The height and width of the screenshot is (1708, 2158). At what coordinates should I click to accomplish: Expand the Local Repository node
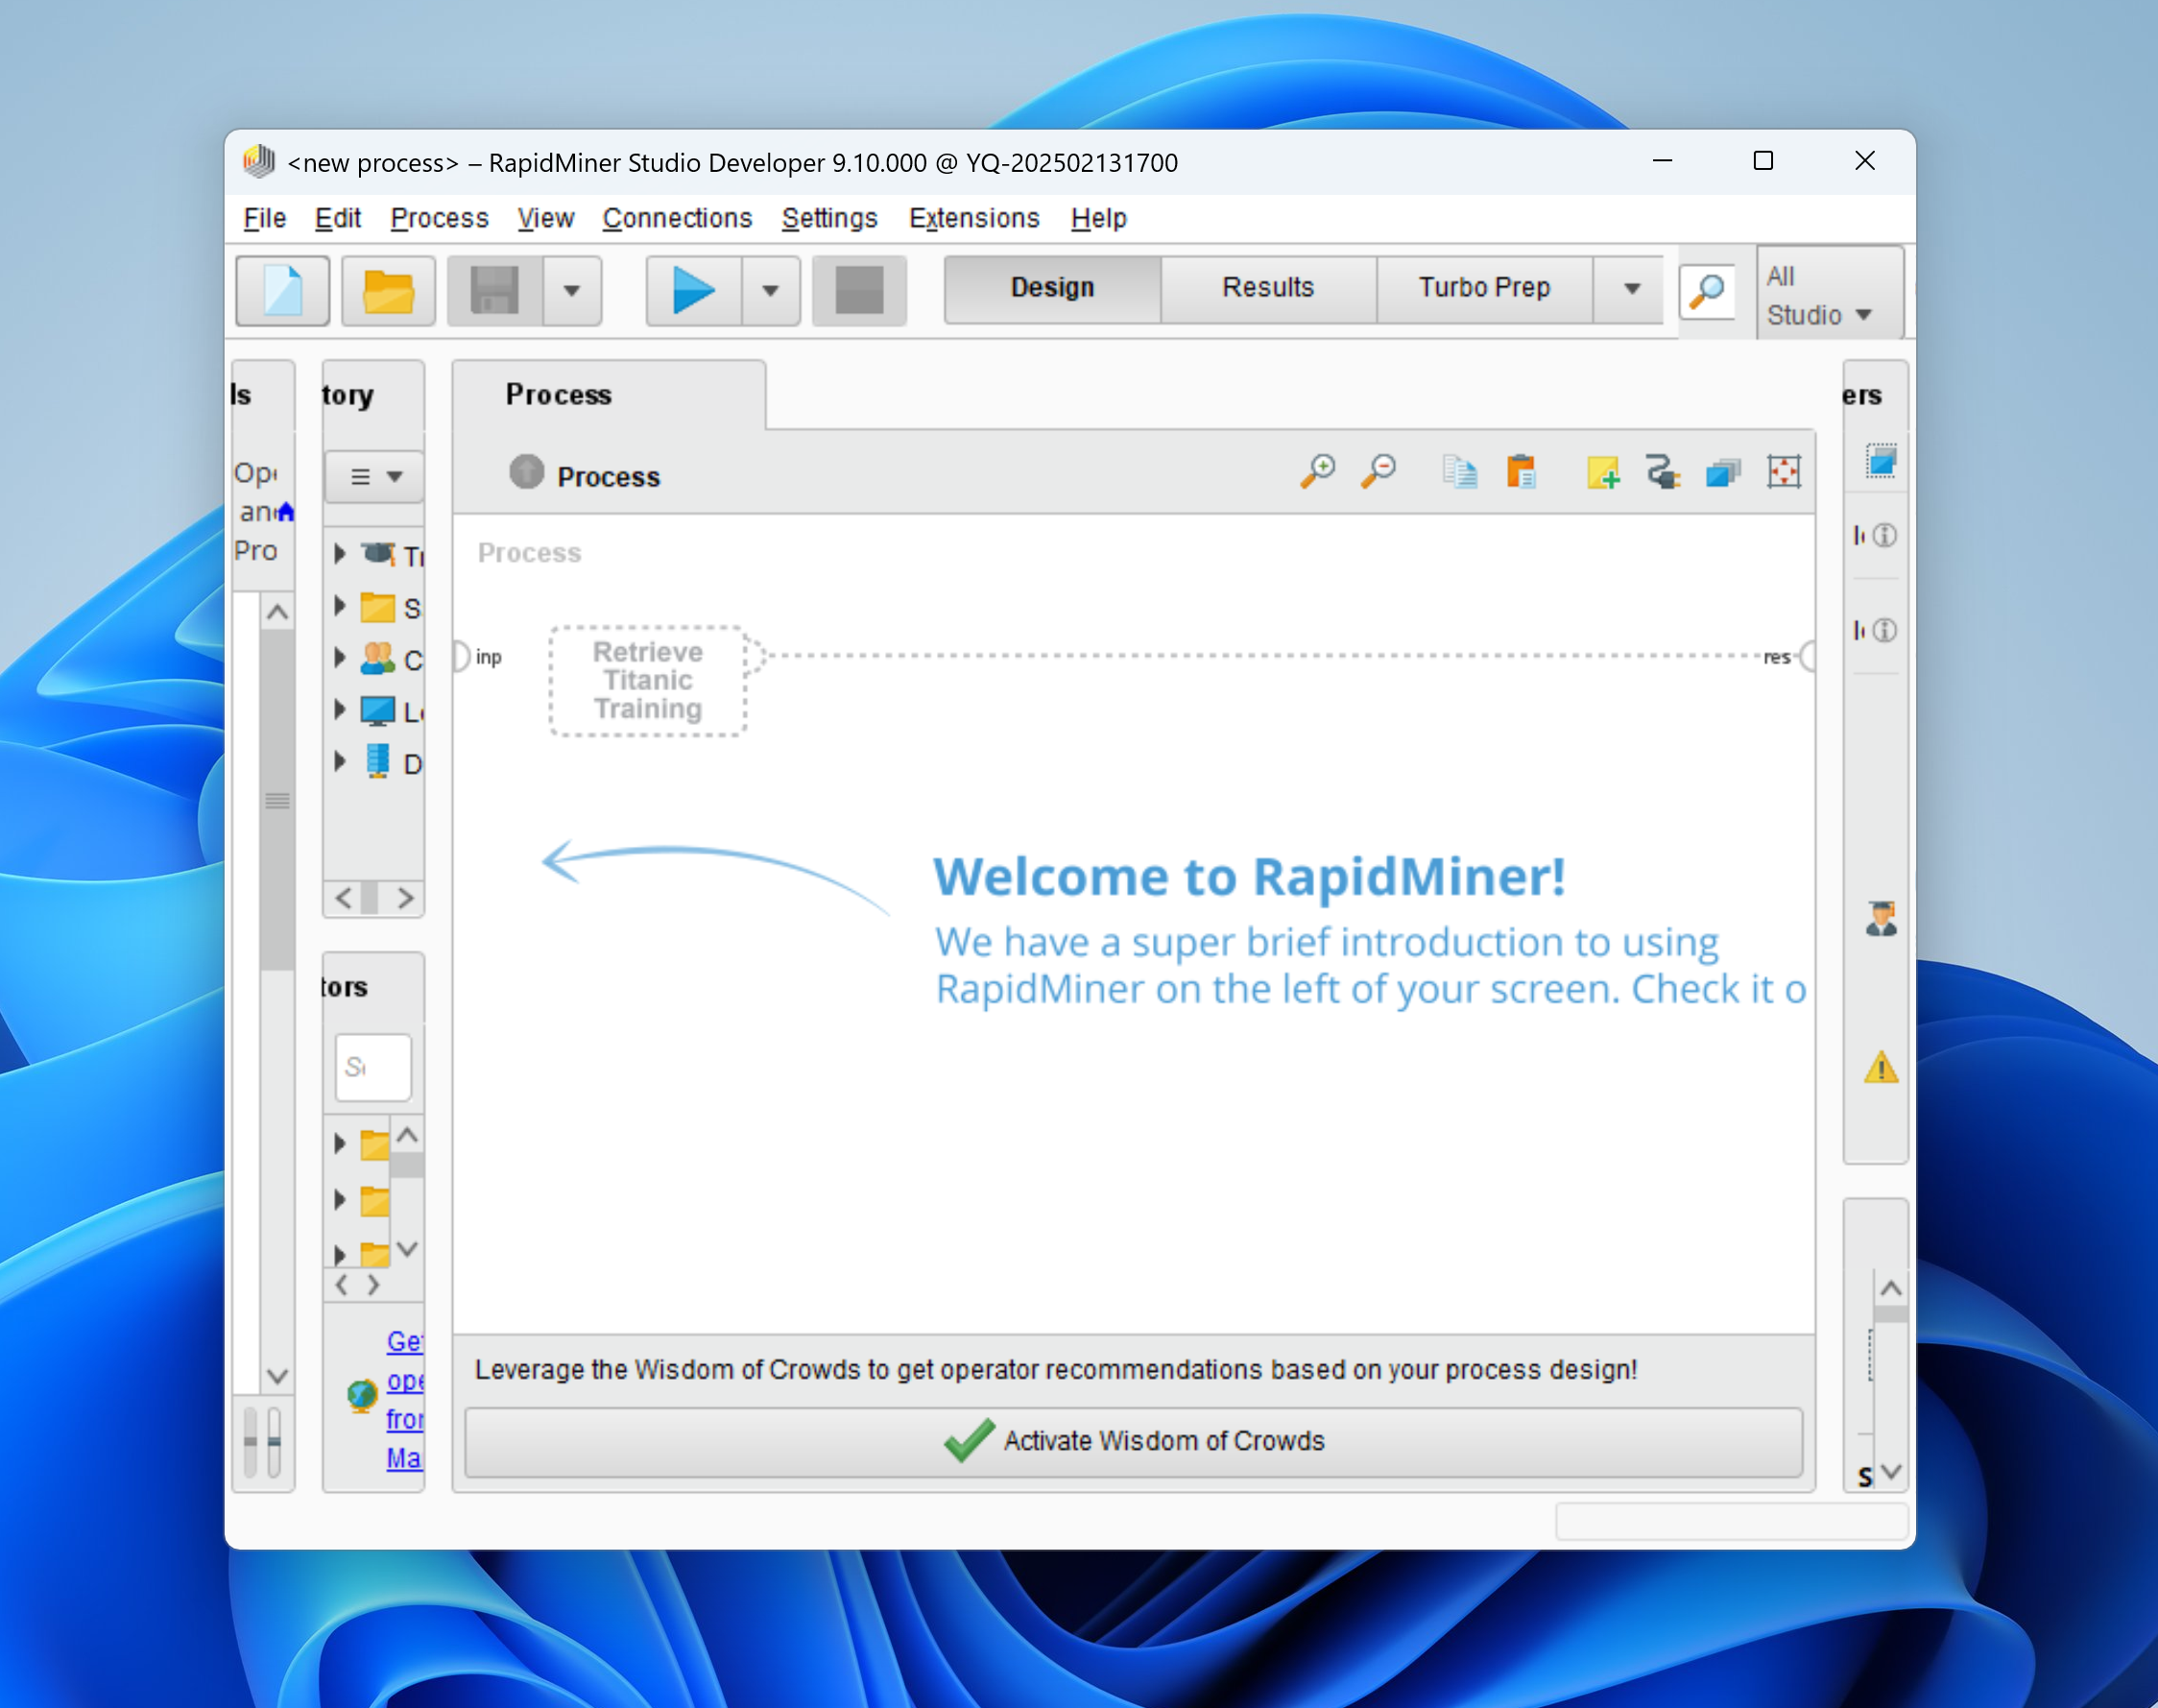[340, 709]
